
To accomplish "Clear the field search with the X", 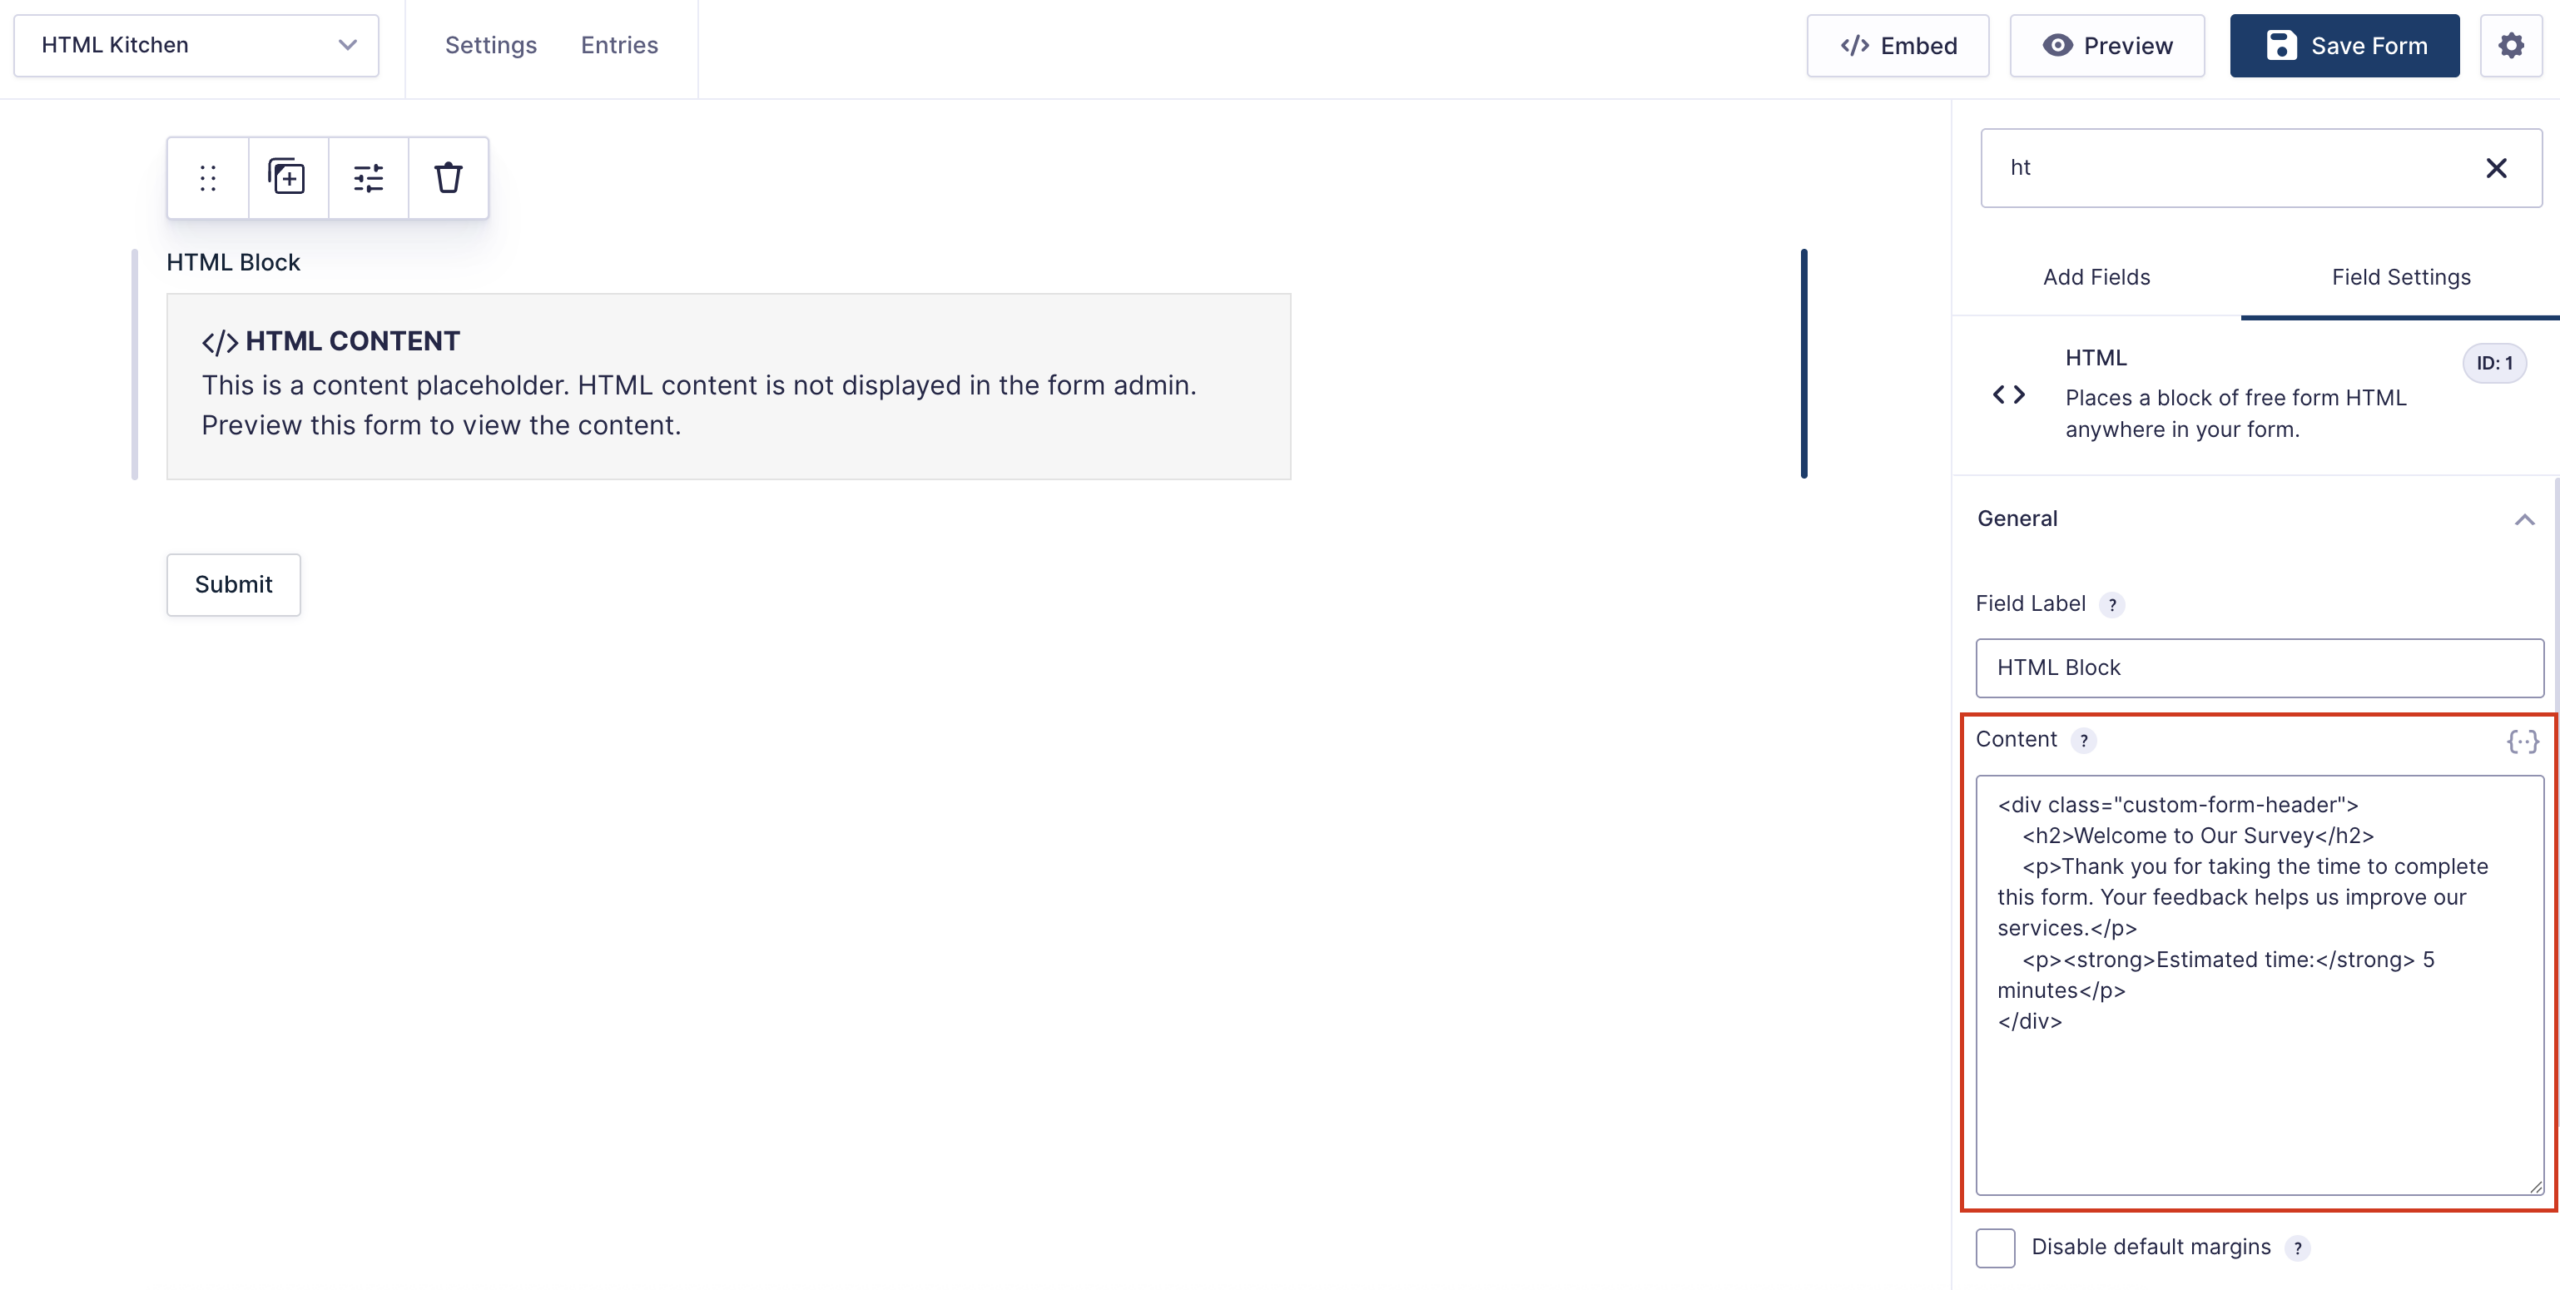I will click(x=2496, y=168).
